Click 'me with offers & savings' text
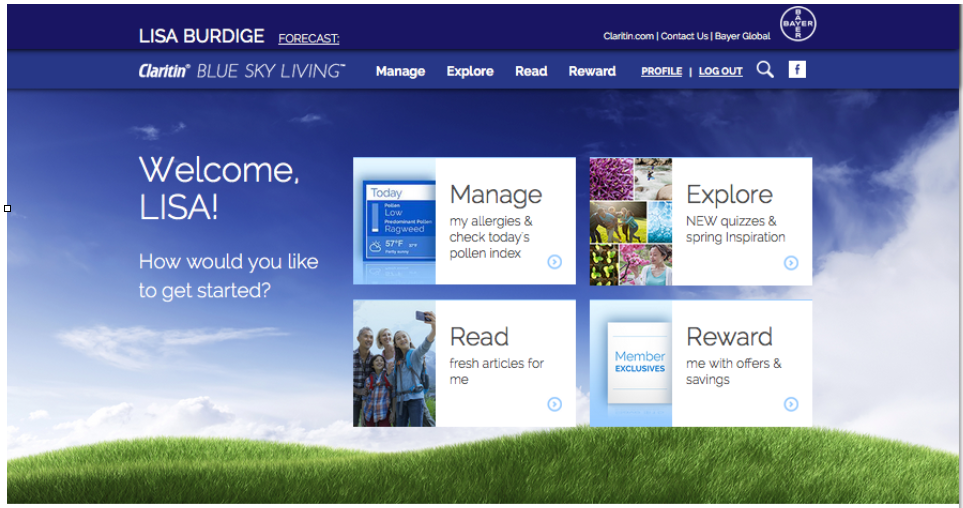Viewport: 963px width, 508px height. (733, 371)
